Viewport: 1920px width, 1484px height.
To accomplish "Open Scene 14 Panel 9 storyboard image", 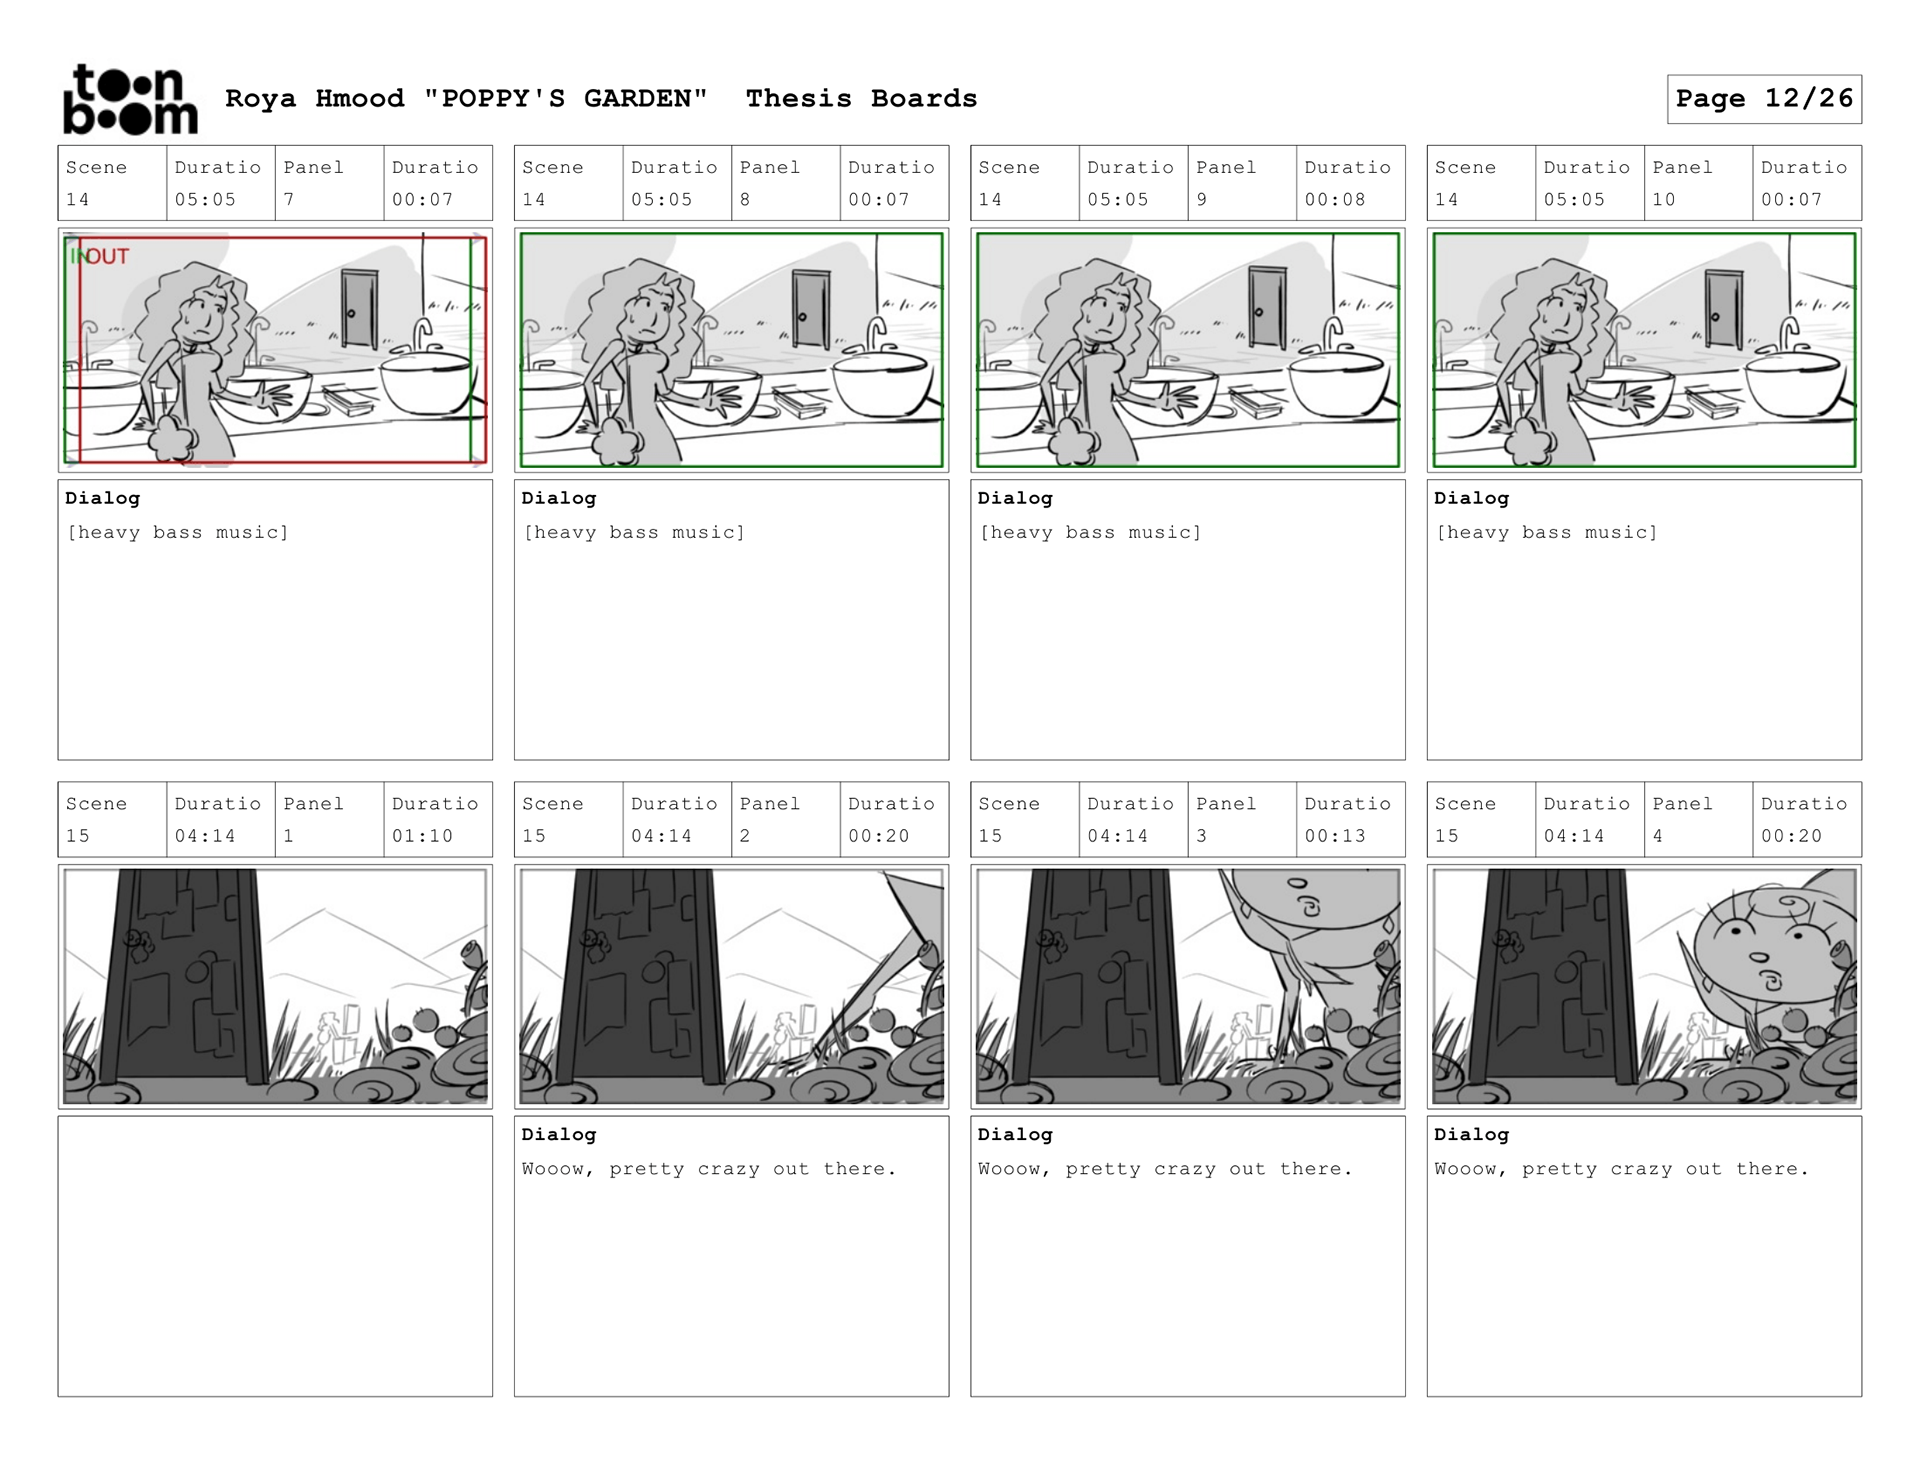I will [x=1188, y=350].
